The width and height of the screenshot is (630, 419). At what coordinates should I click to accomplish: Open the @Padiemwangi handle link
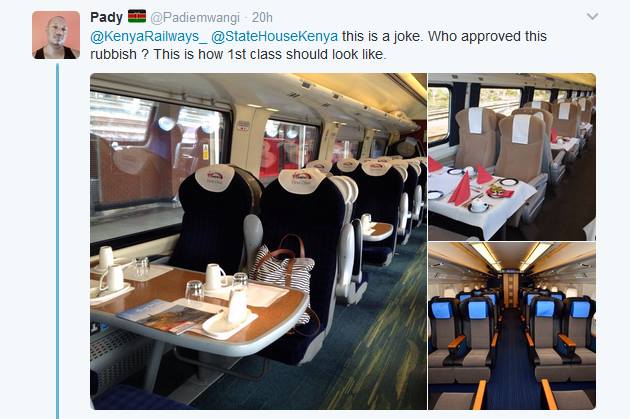(x=195, y=18)
